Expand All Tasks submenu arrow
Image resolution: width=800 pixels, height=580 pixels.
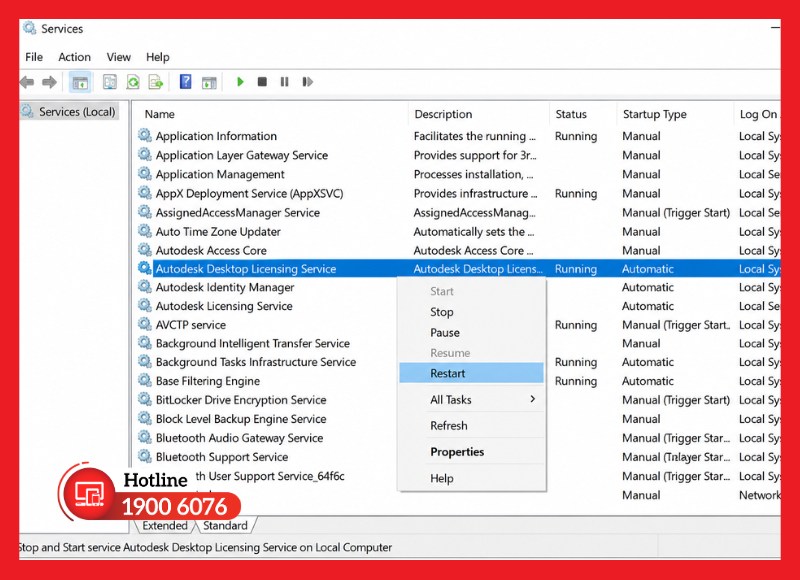pyautogui.click(x=532, y=399)
